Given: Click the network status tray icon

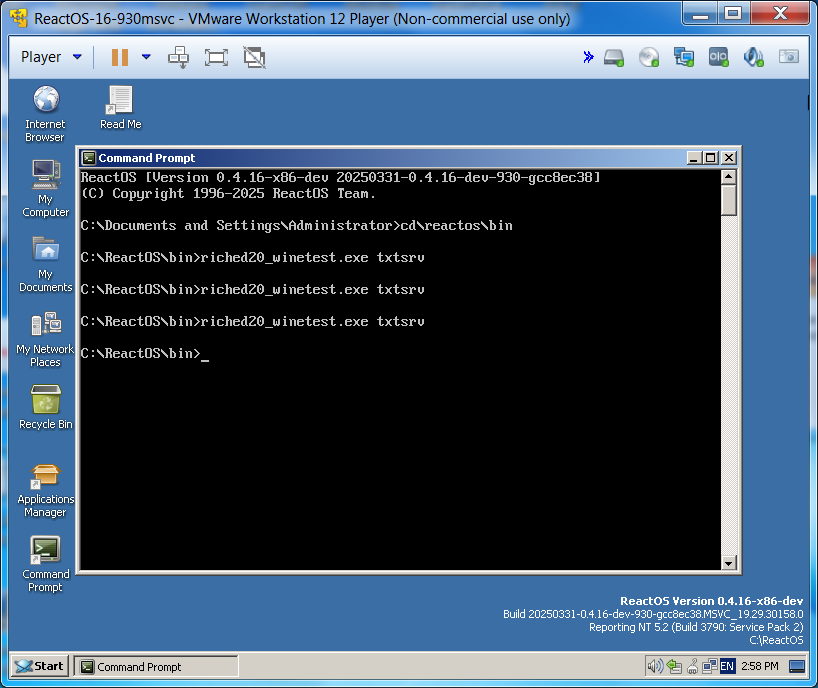Looking at the screenshot, I should tap(674, 666).
